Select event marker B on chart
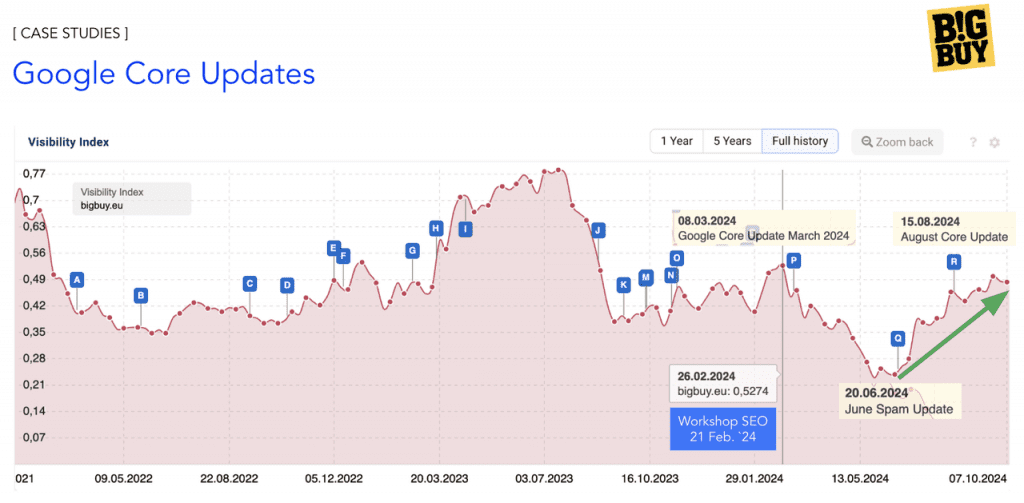 click(140, 295)
